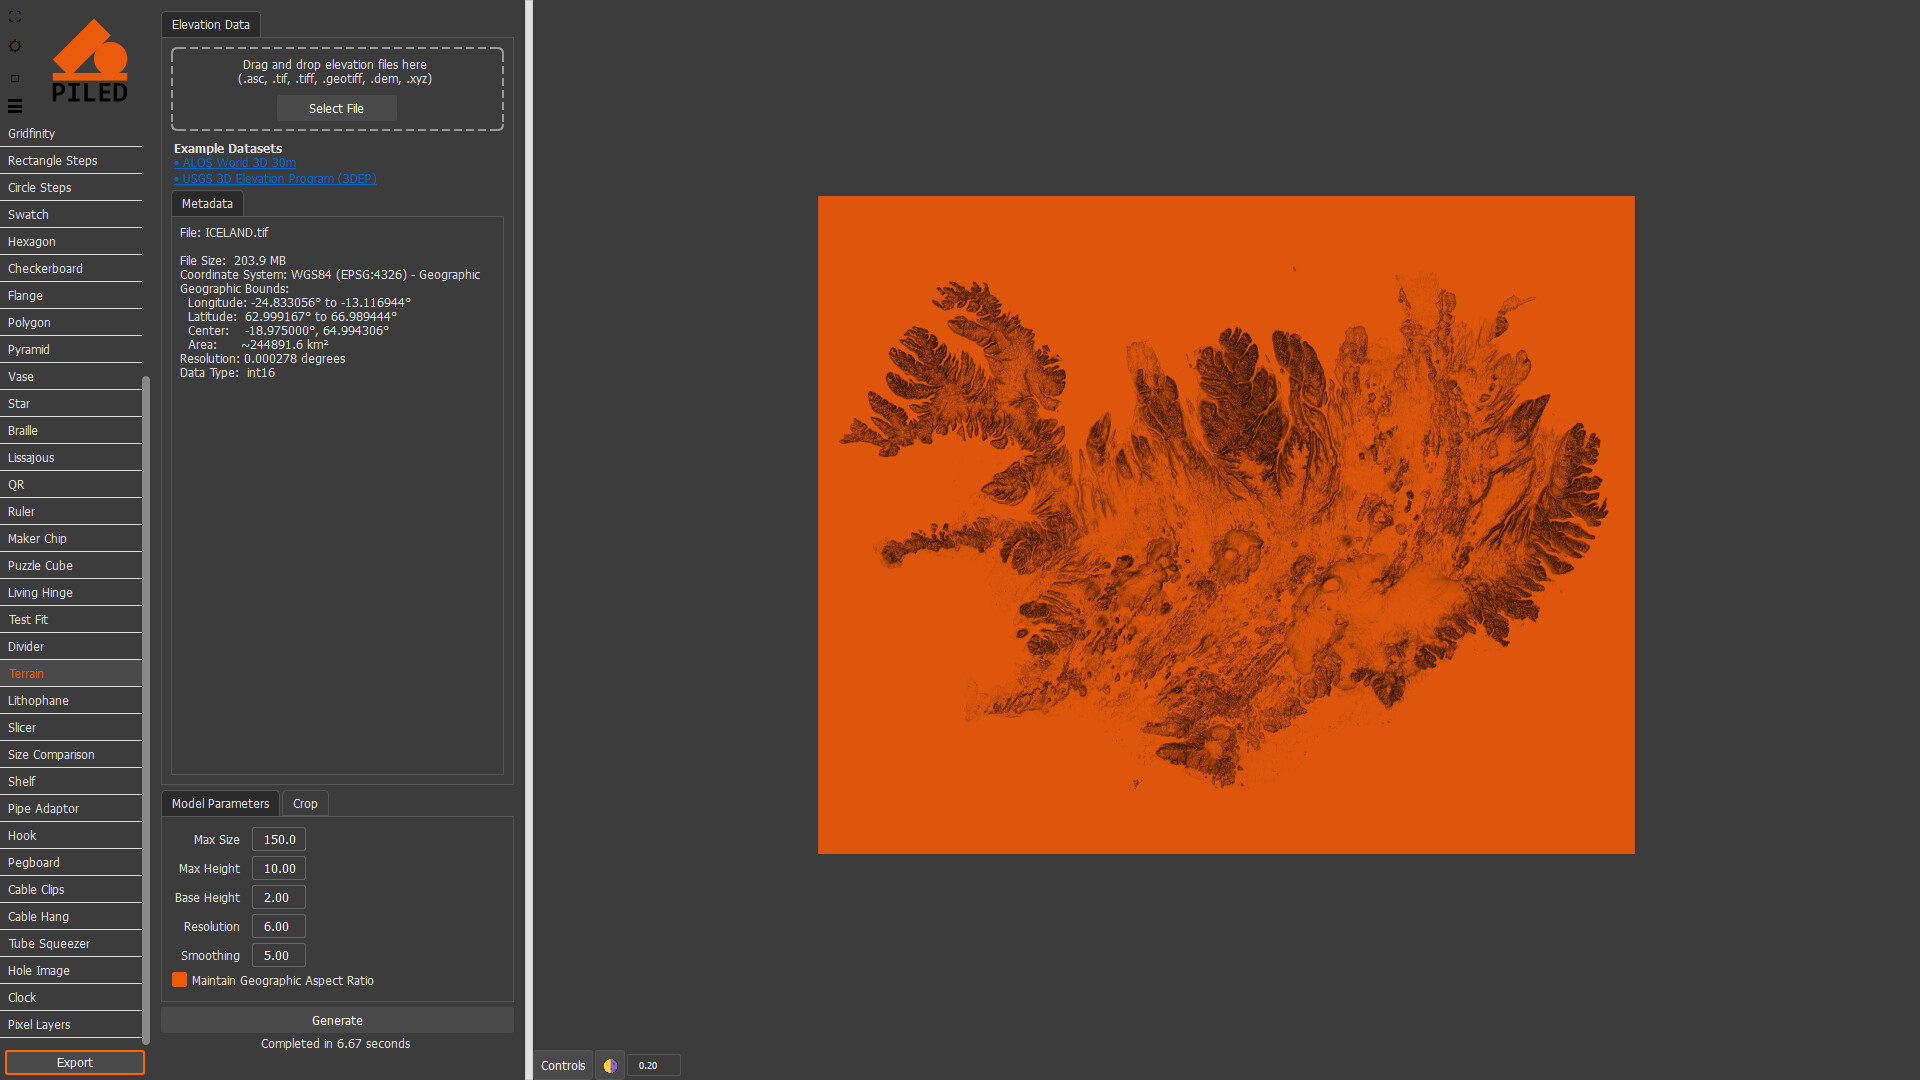Viewport: 1920px width, 1080px height.
Task: Select Lithophane from the sidebar list
Action: click(37, 700)
